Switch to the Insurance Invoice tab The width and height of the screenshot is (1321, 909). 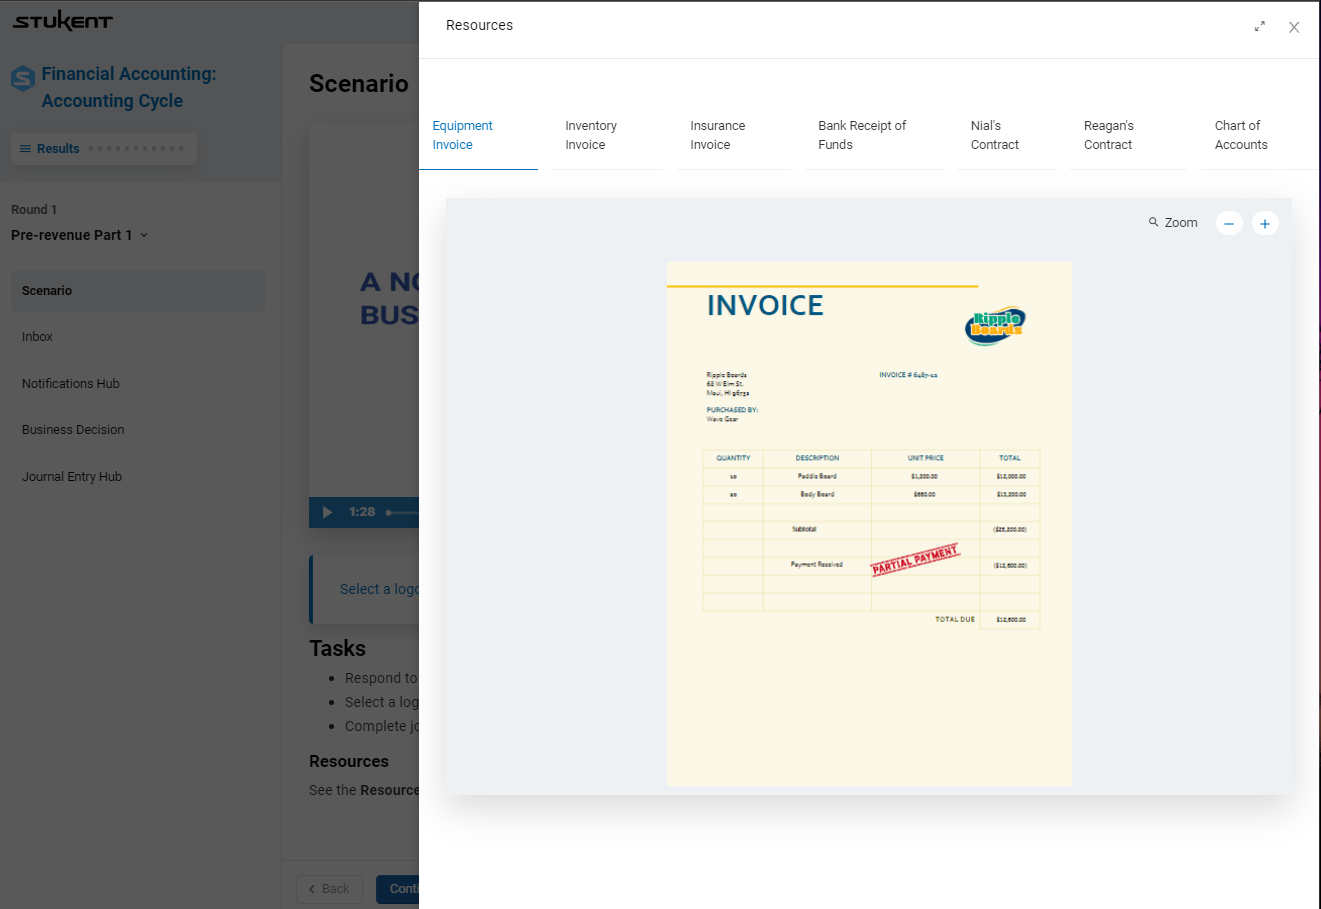(734, 135)
